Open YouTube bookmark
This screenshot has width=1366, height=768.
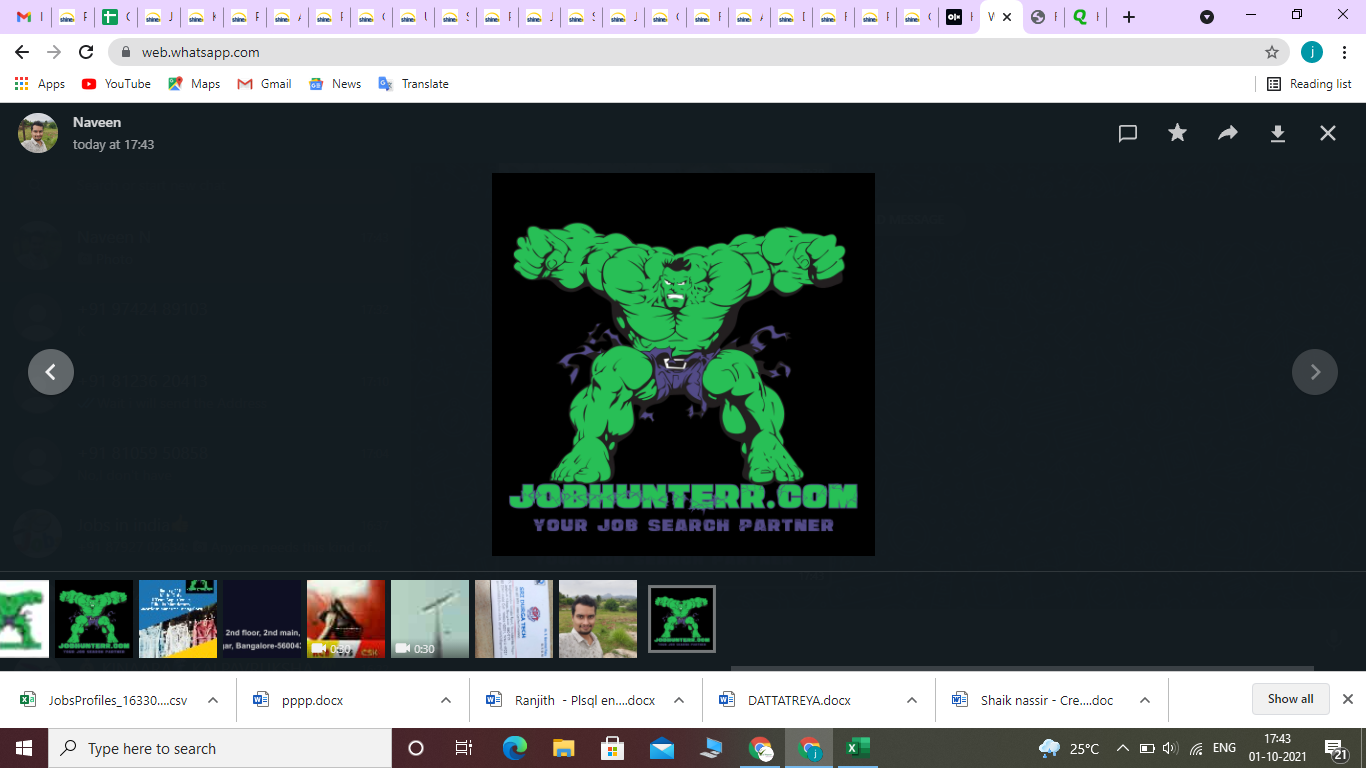pyautogui.click(x=117, y=84)
